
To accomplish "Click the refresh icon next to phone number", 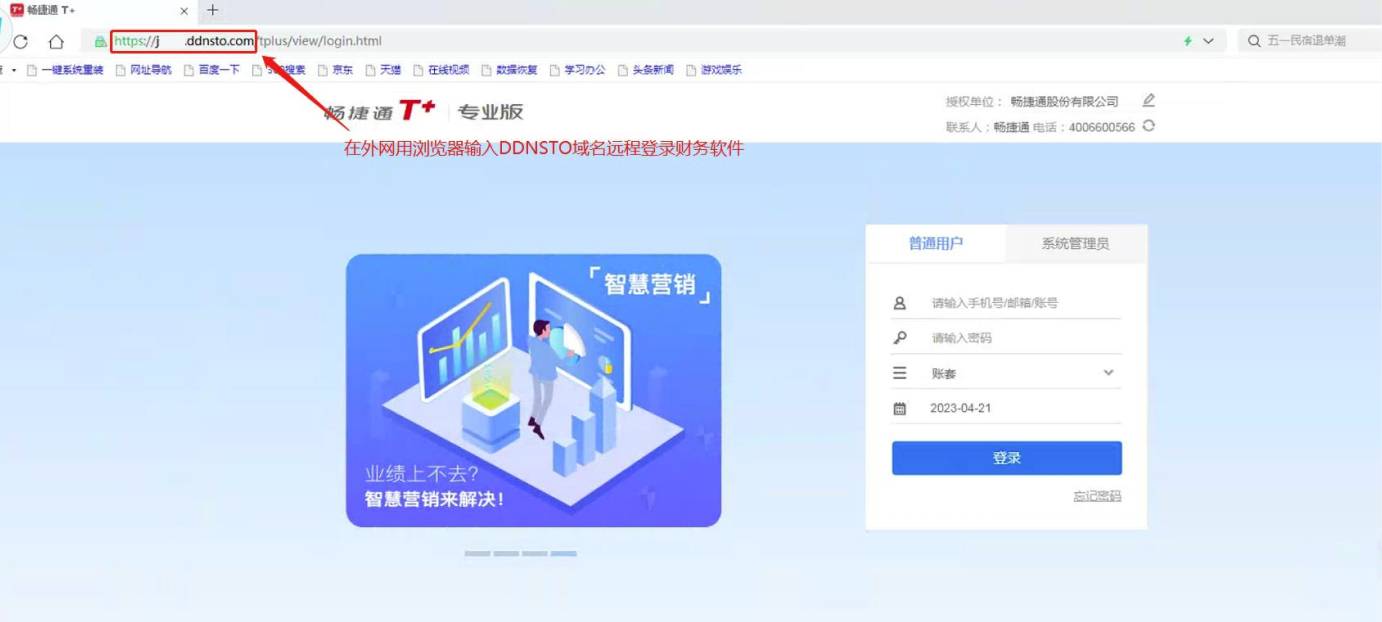I will pos(1148,126).
